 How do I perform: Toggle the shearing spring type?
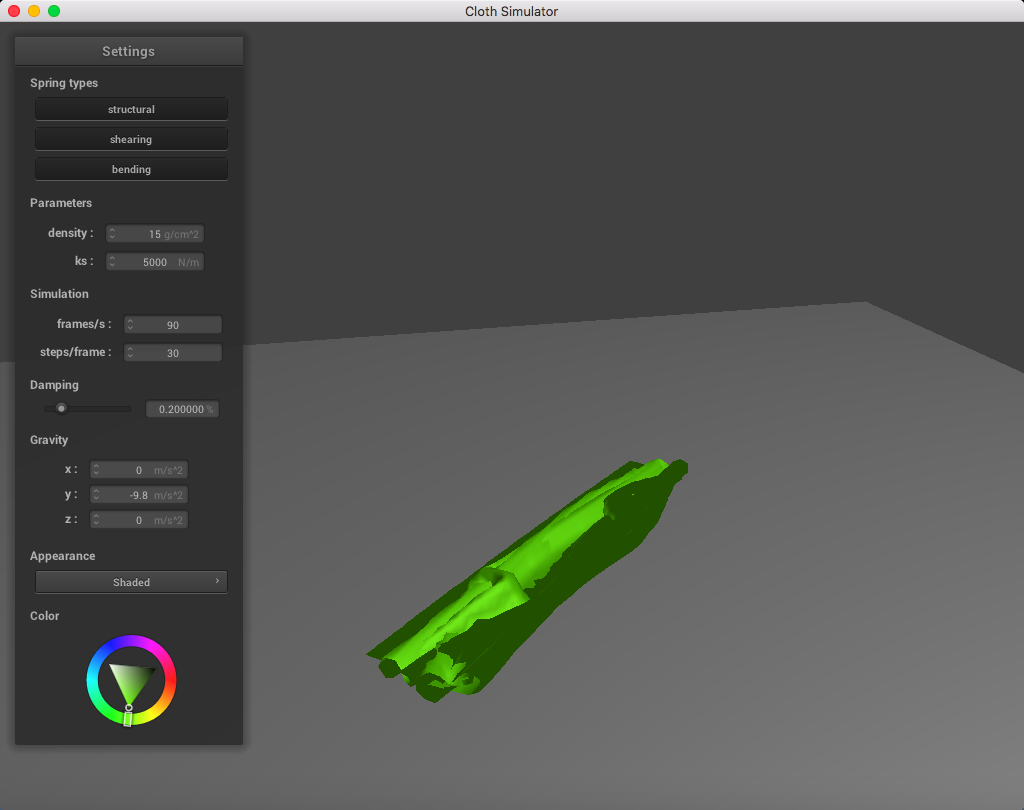[131, 139]
